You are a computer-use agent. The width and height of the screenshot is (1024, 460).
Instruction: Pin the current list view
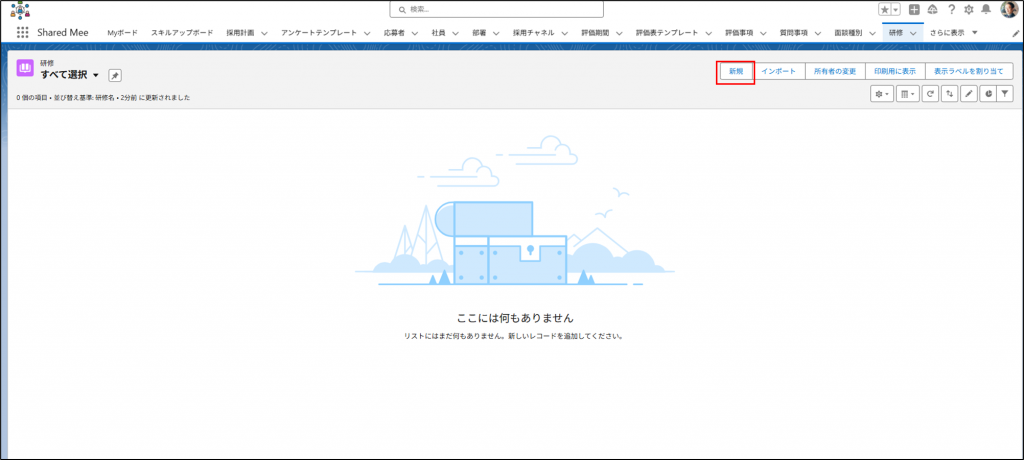(115, 76)
